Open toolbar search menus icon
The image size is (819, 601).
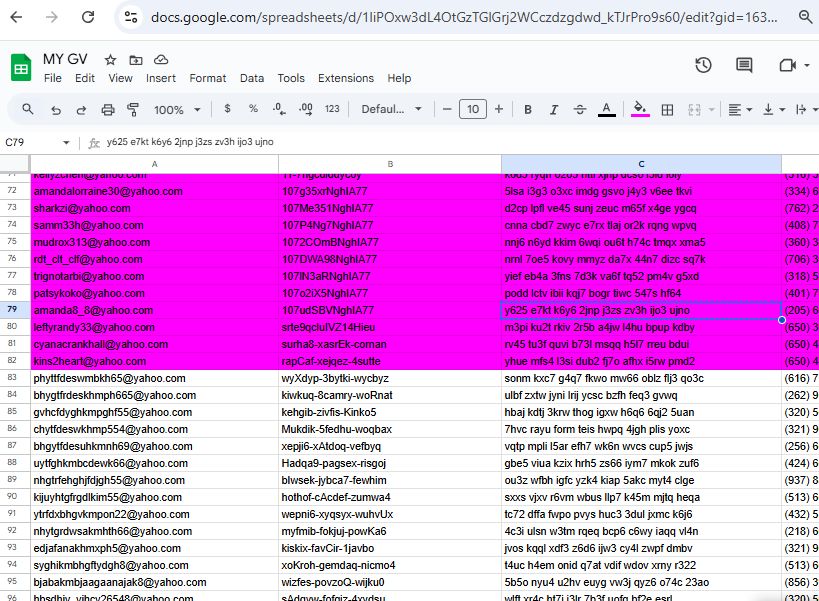(28, 109)
